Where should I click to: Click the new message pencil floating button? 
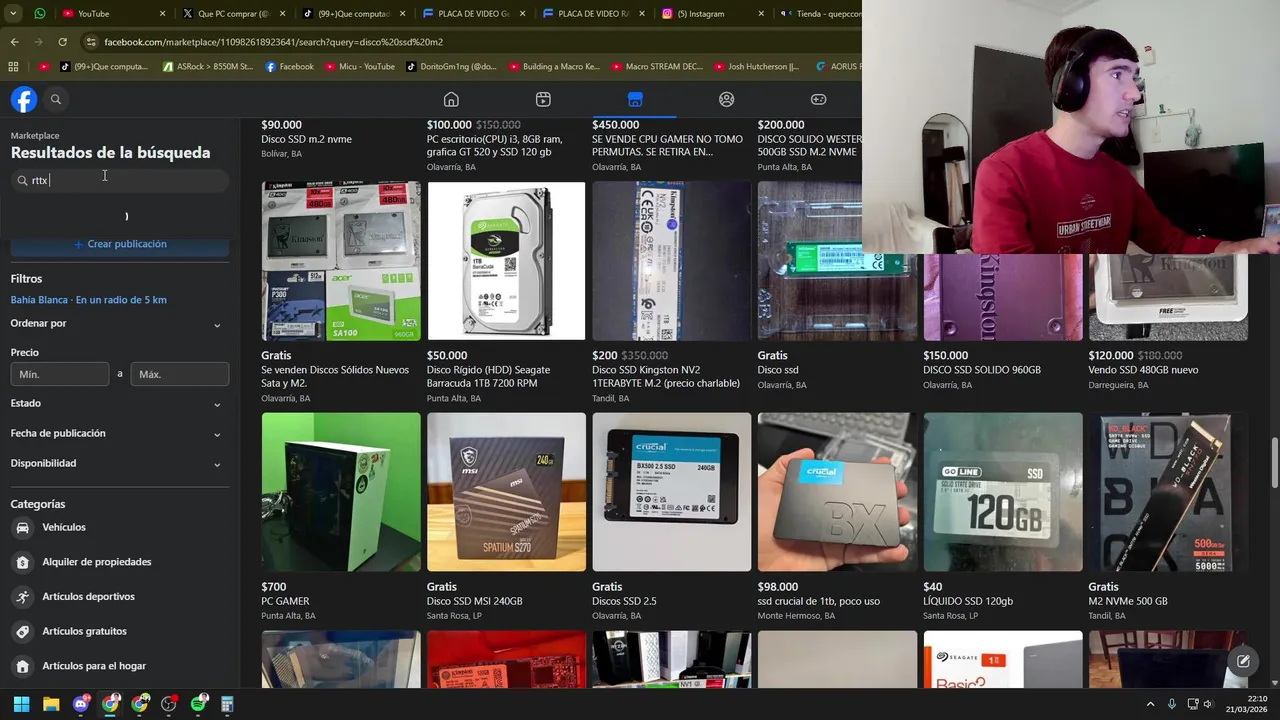point(1243,661)
